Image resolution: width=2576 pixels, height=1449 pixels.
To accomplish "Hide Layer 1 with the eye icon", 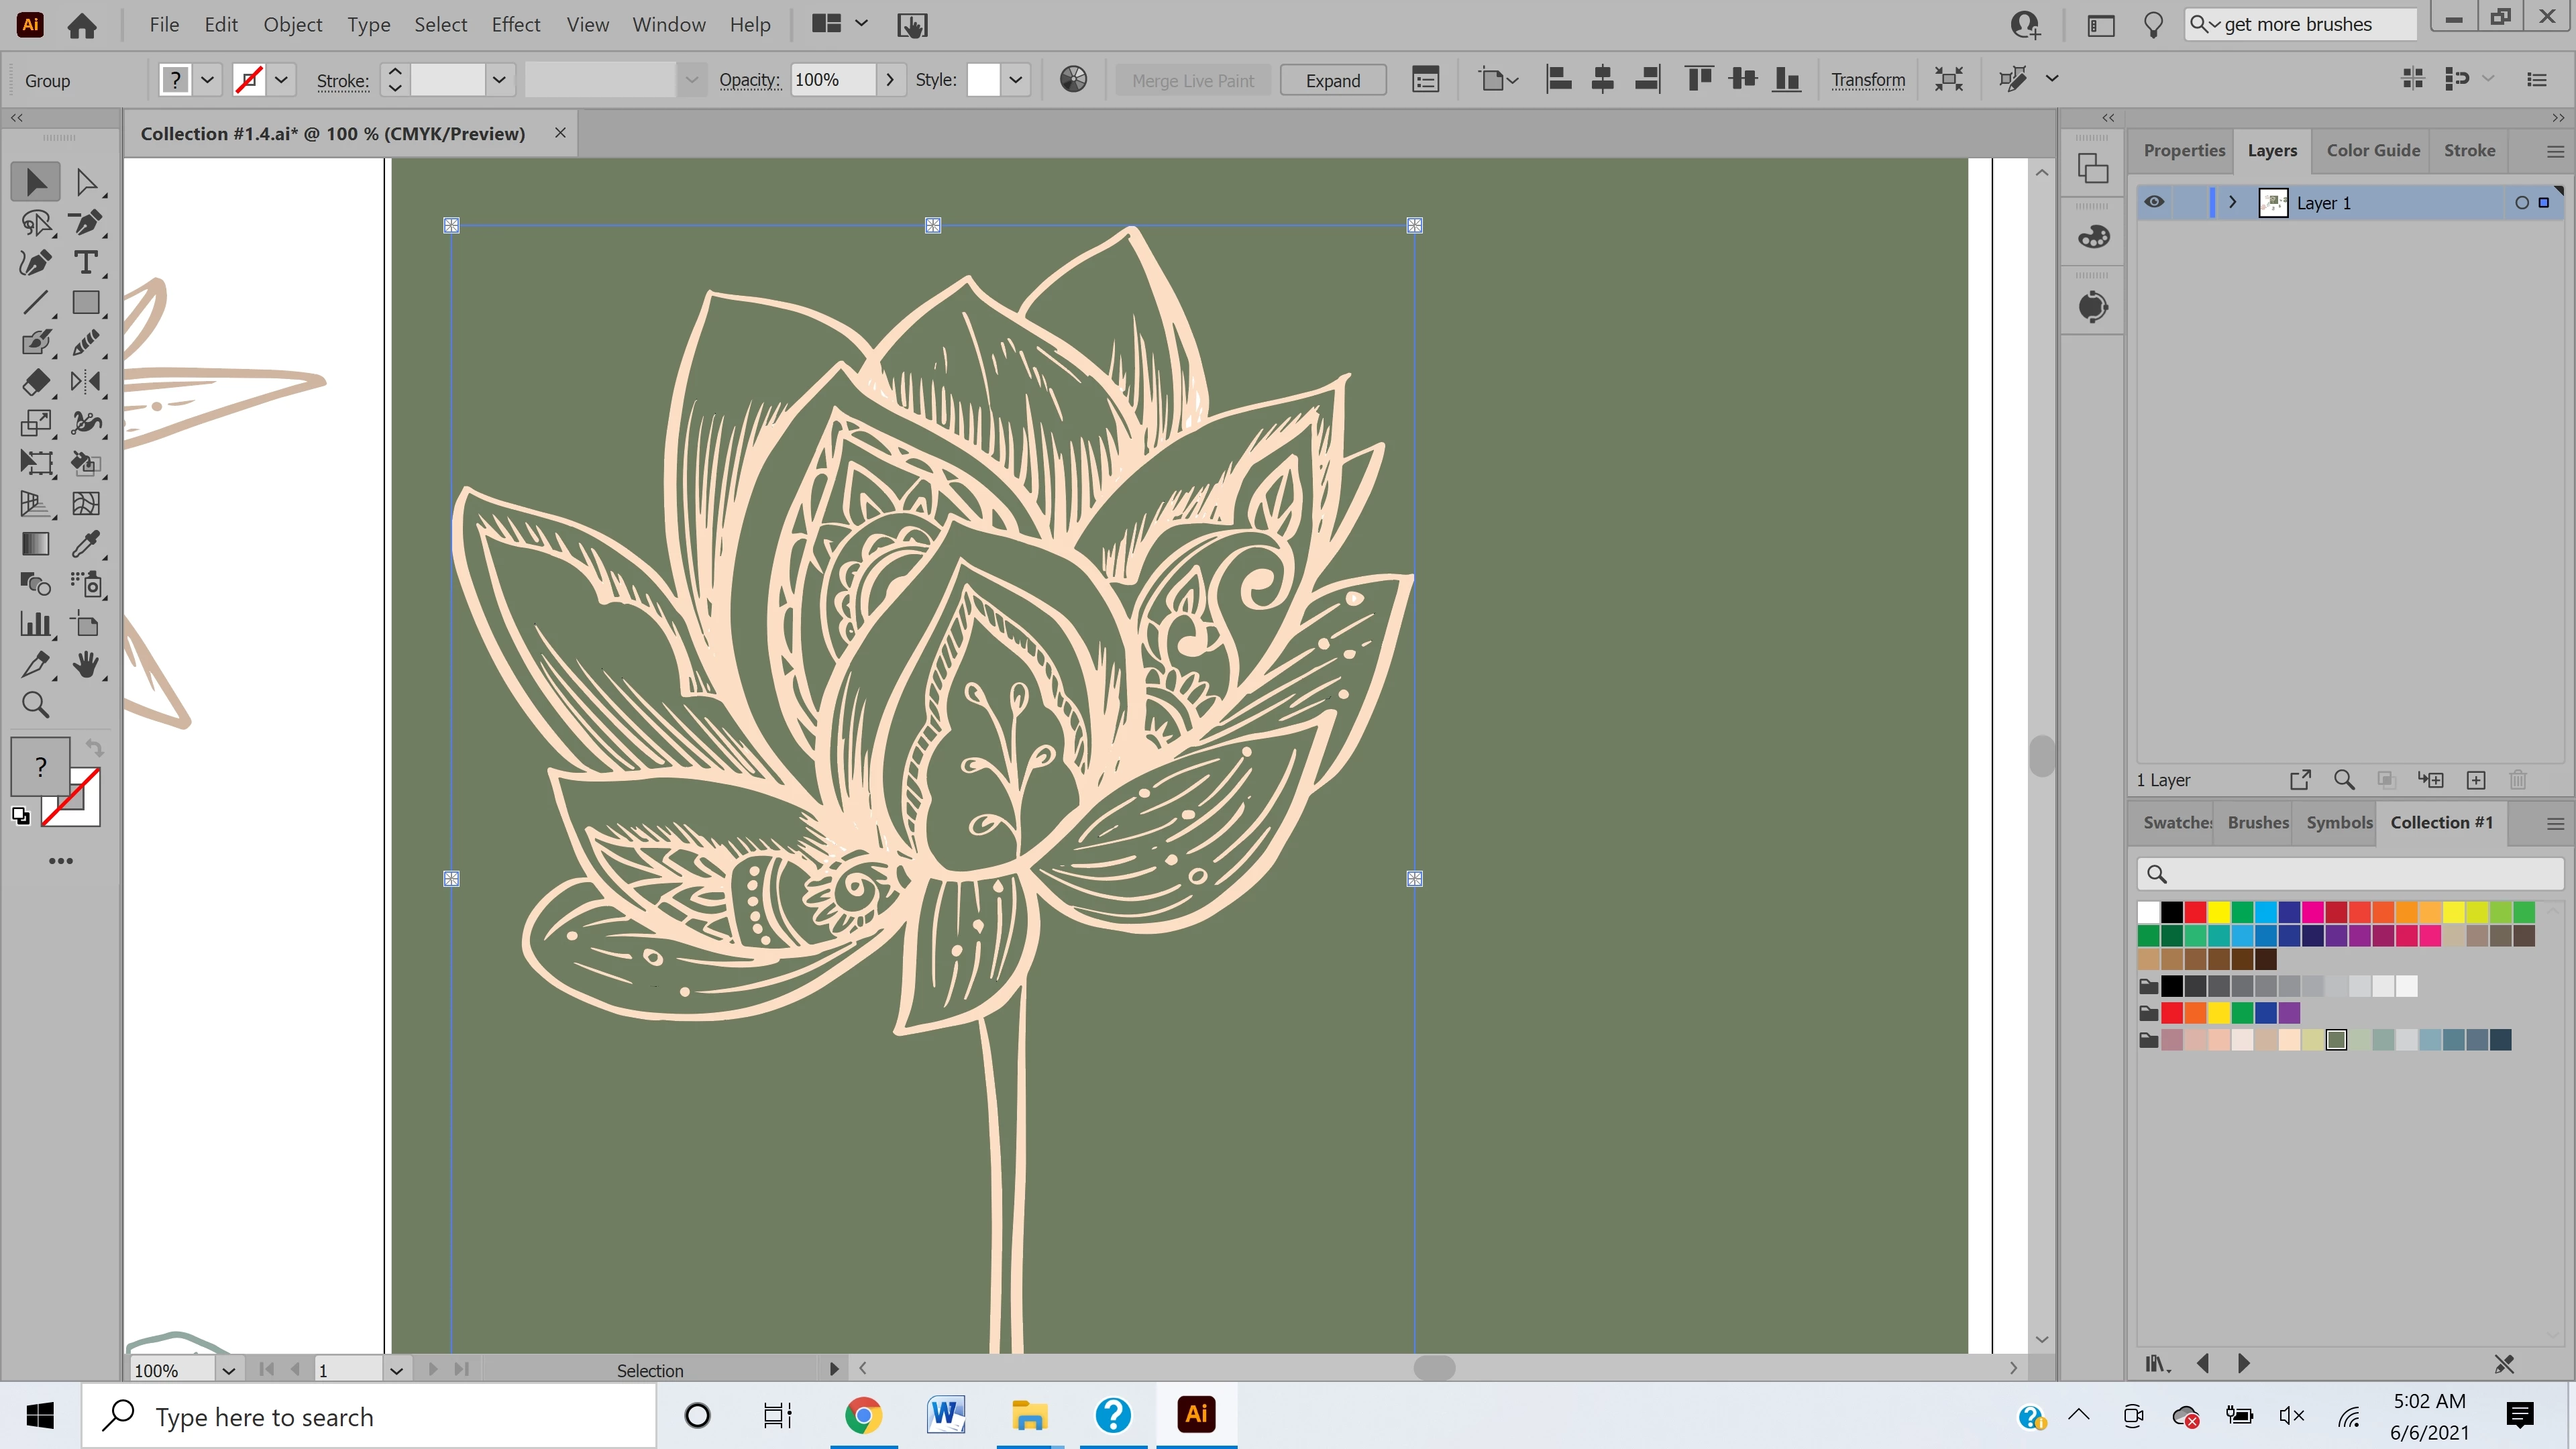I will (x=2154, y=203).
